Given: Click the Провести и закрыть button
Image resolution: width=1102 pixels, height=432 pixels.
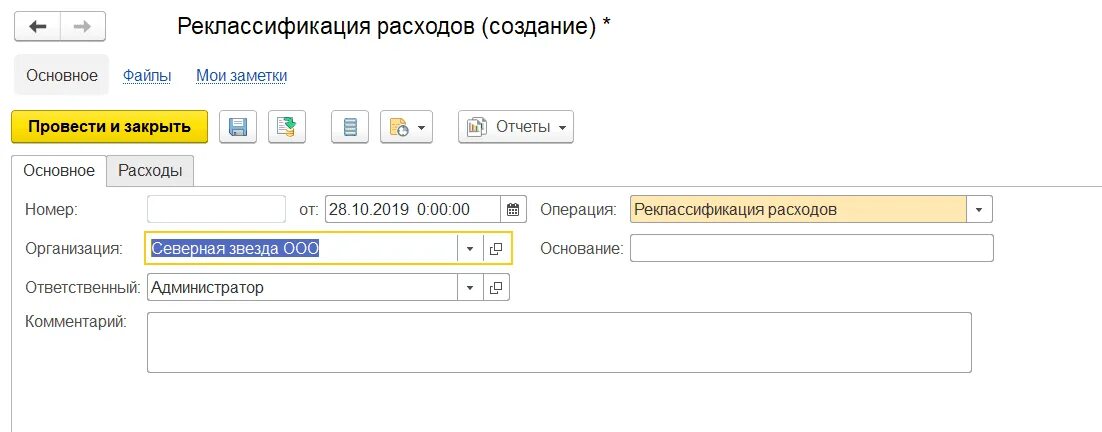Looking at the screenshot, I should [x=110, y=127].
